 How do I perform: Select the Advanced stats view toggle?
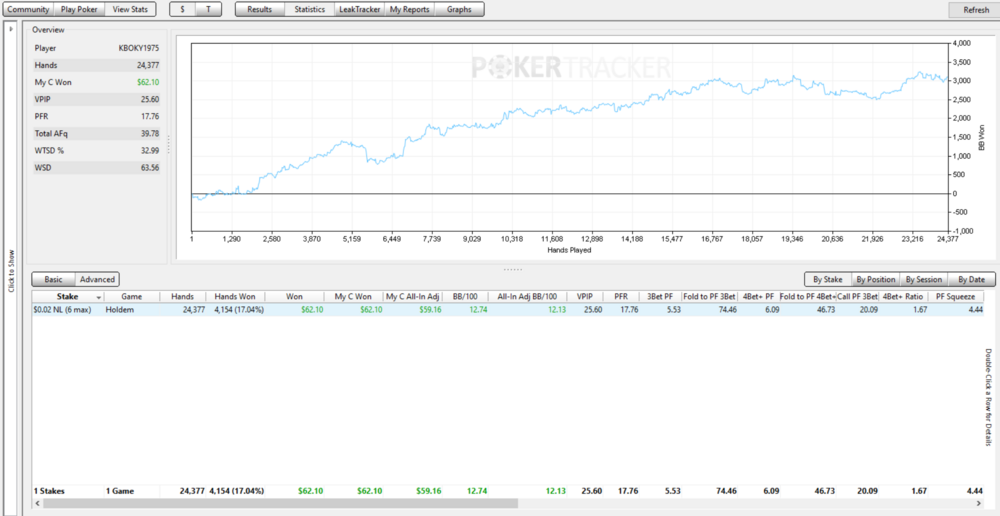pyautogui.click(x=97, y=280)
